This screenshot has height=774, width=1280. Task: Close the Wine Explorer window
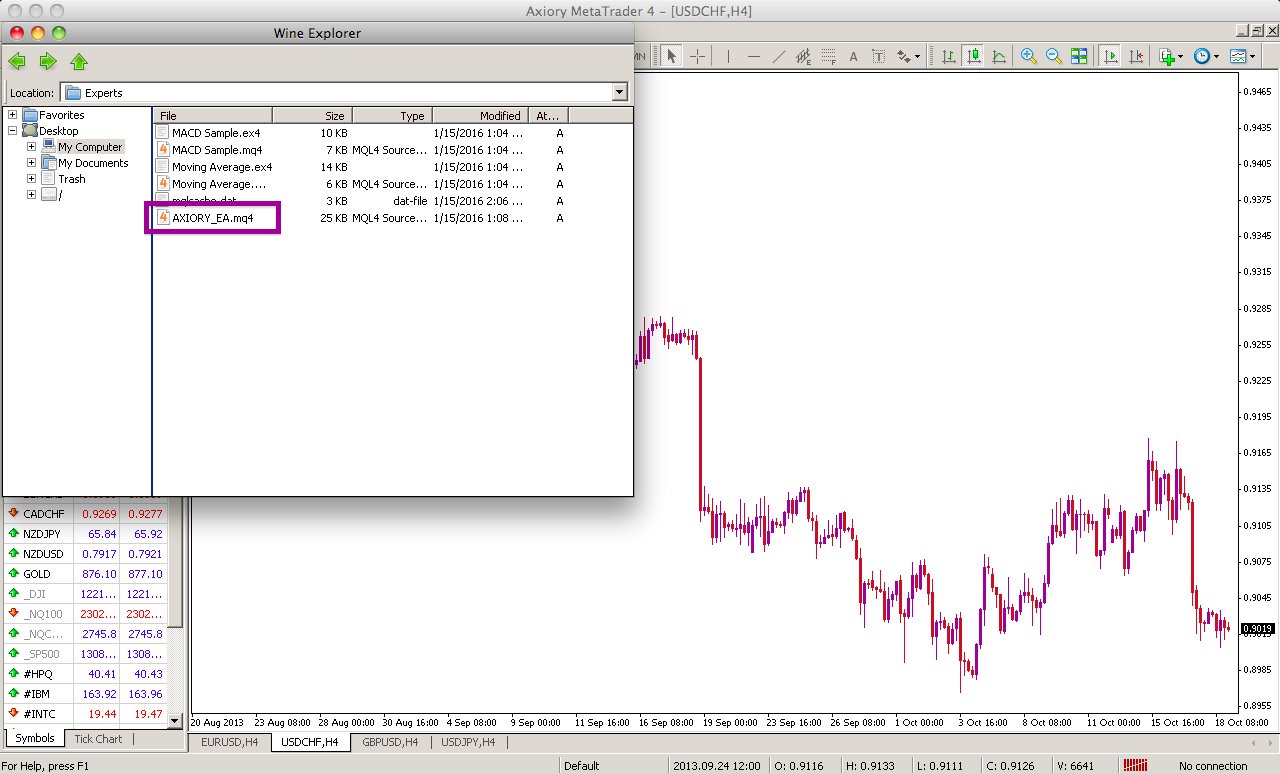[17, 33]
